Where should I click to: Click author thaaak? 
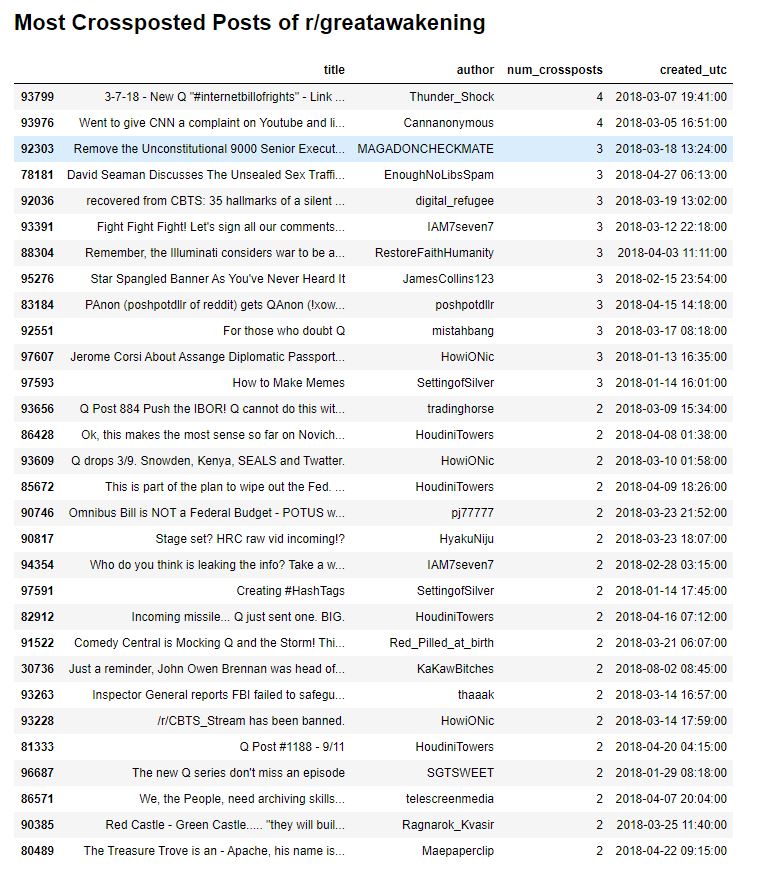[x=476, y=695]
